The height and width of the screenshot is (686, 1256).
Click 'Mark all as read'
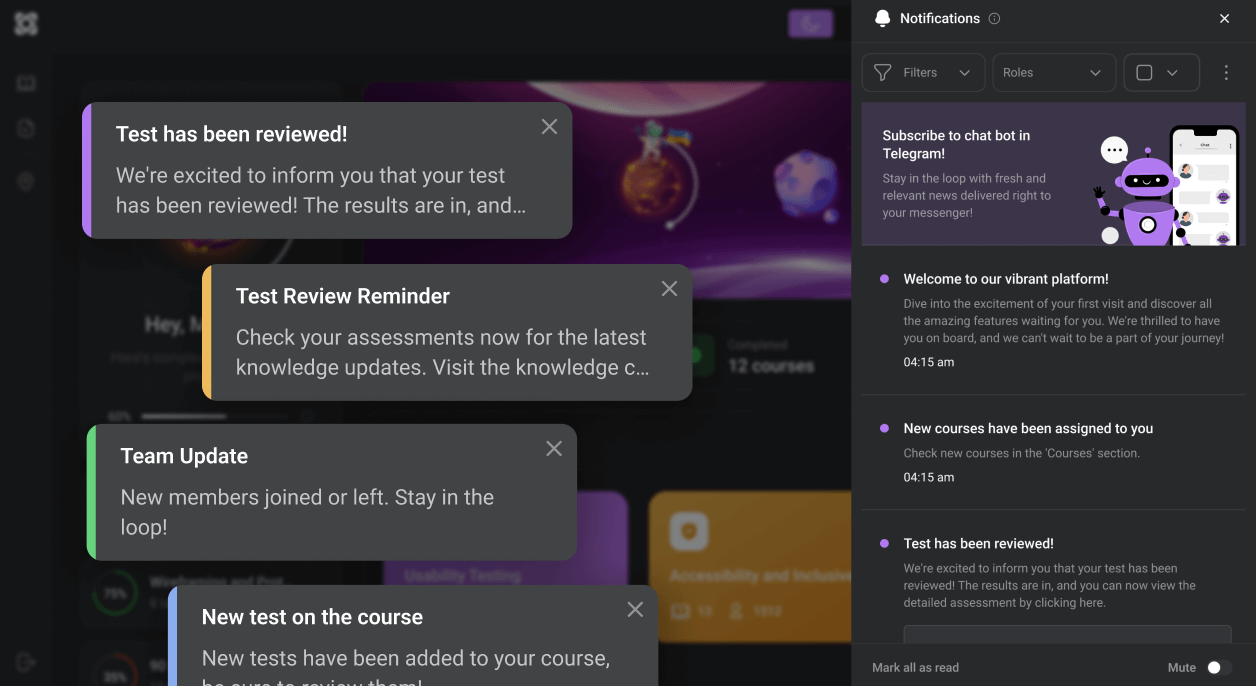pyautogui.click(x=915, y=667)
